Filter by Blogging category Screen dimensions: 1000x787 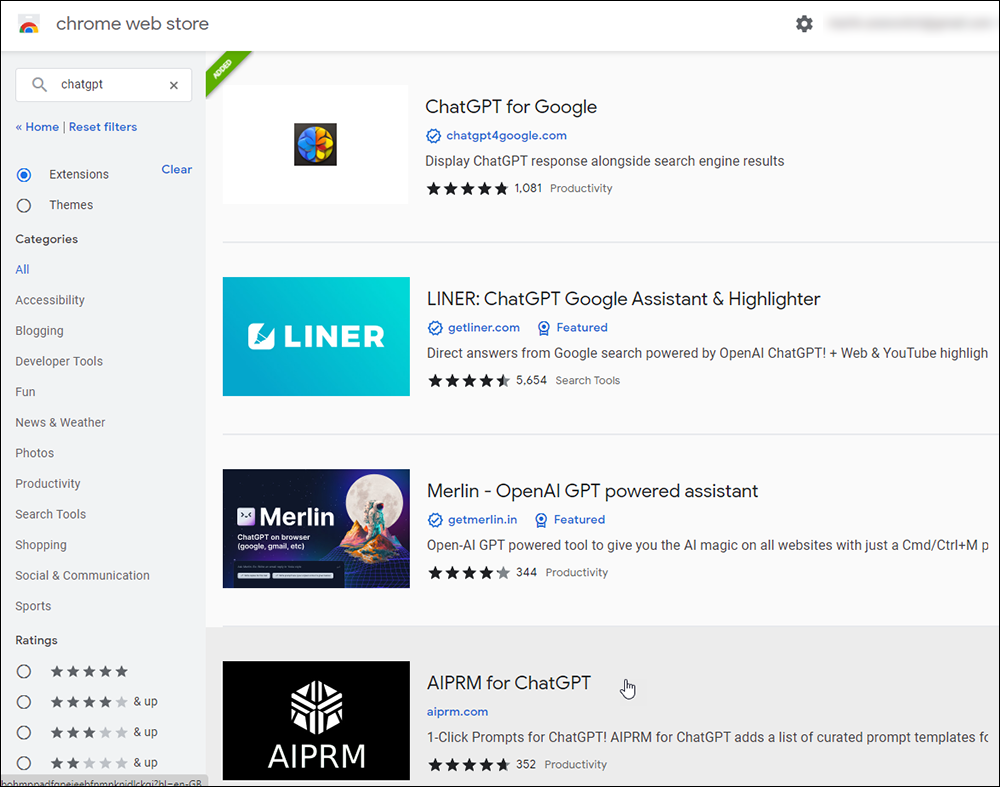40,330
